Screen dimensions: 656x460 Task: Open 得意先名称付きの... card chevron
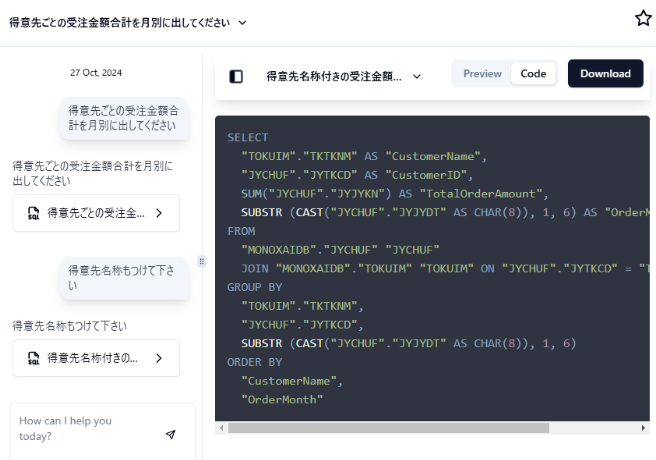pos(159,358)
